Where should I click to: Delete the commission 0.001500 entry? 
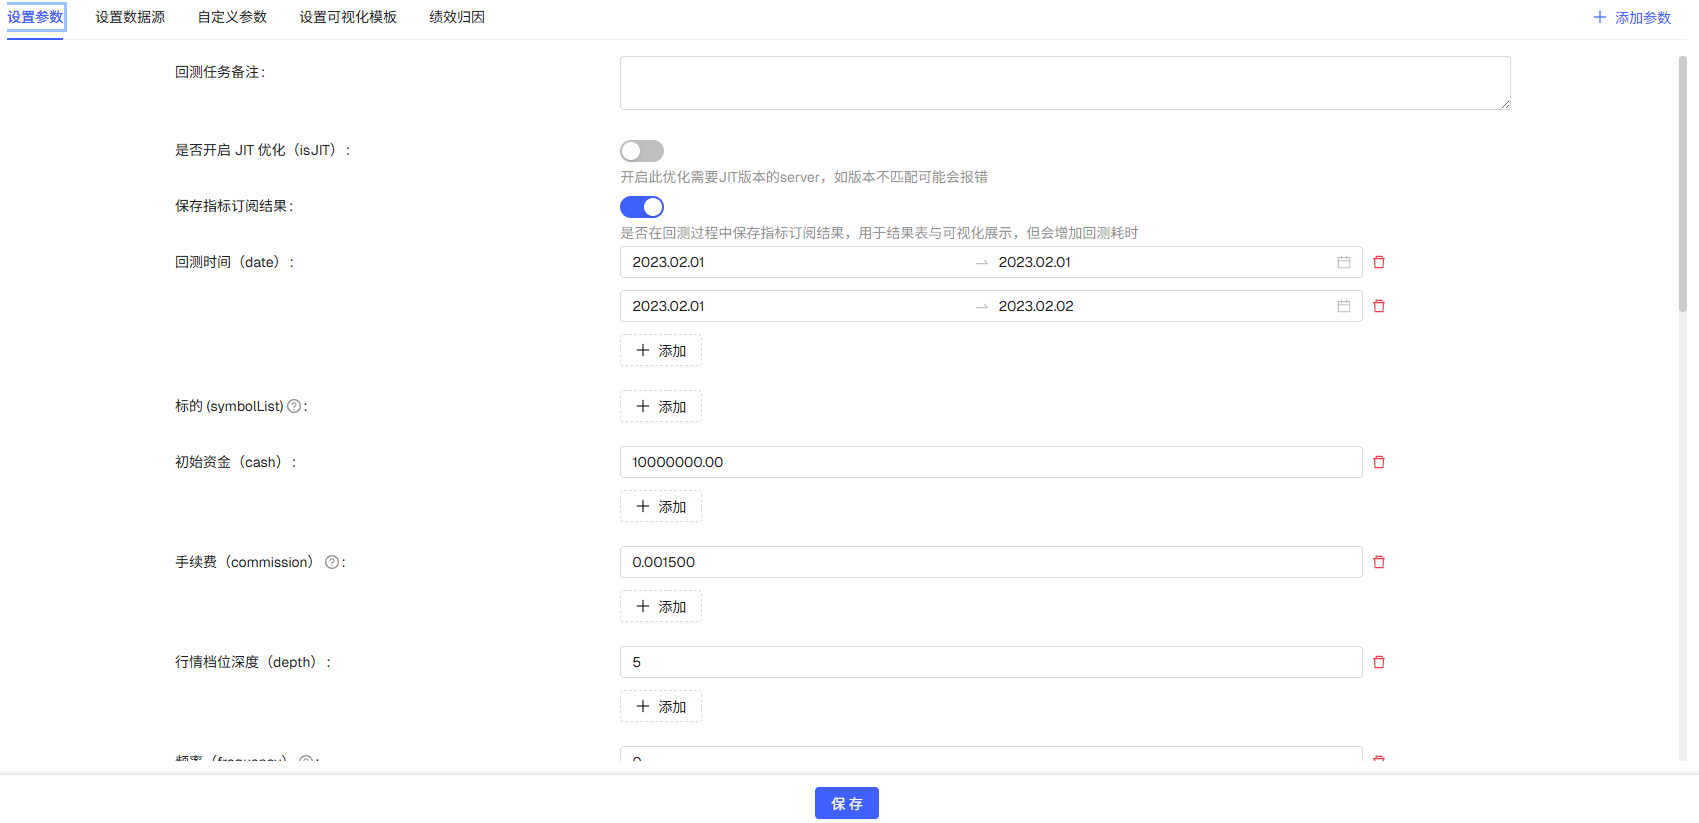(x=1379, y=562)
